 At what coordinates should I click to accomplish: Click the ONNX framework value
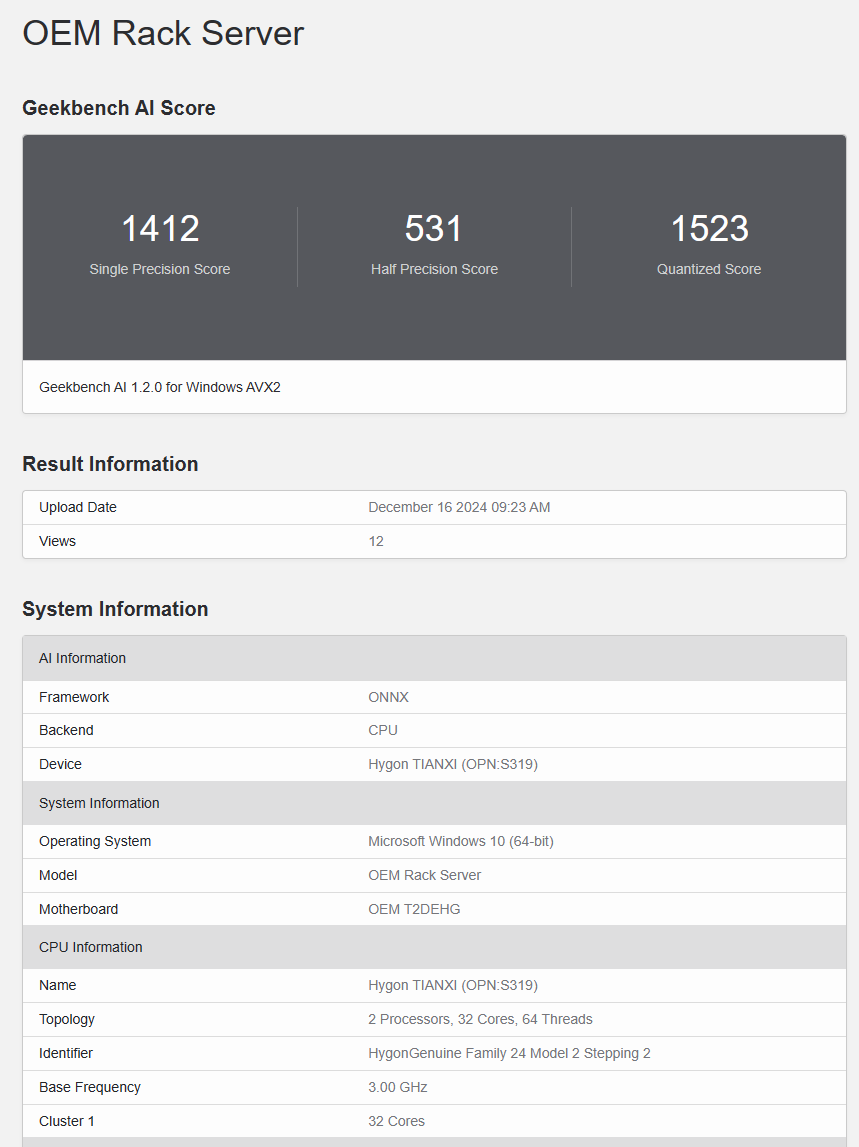(x=388, y=697)
